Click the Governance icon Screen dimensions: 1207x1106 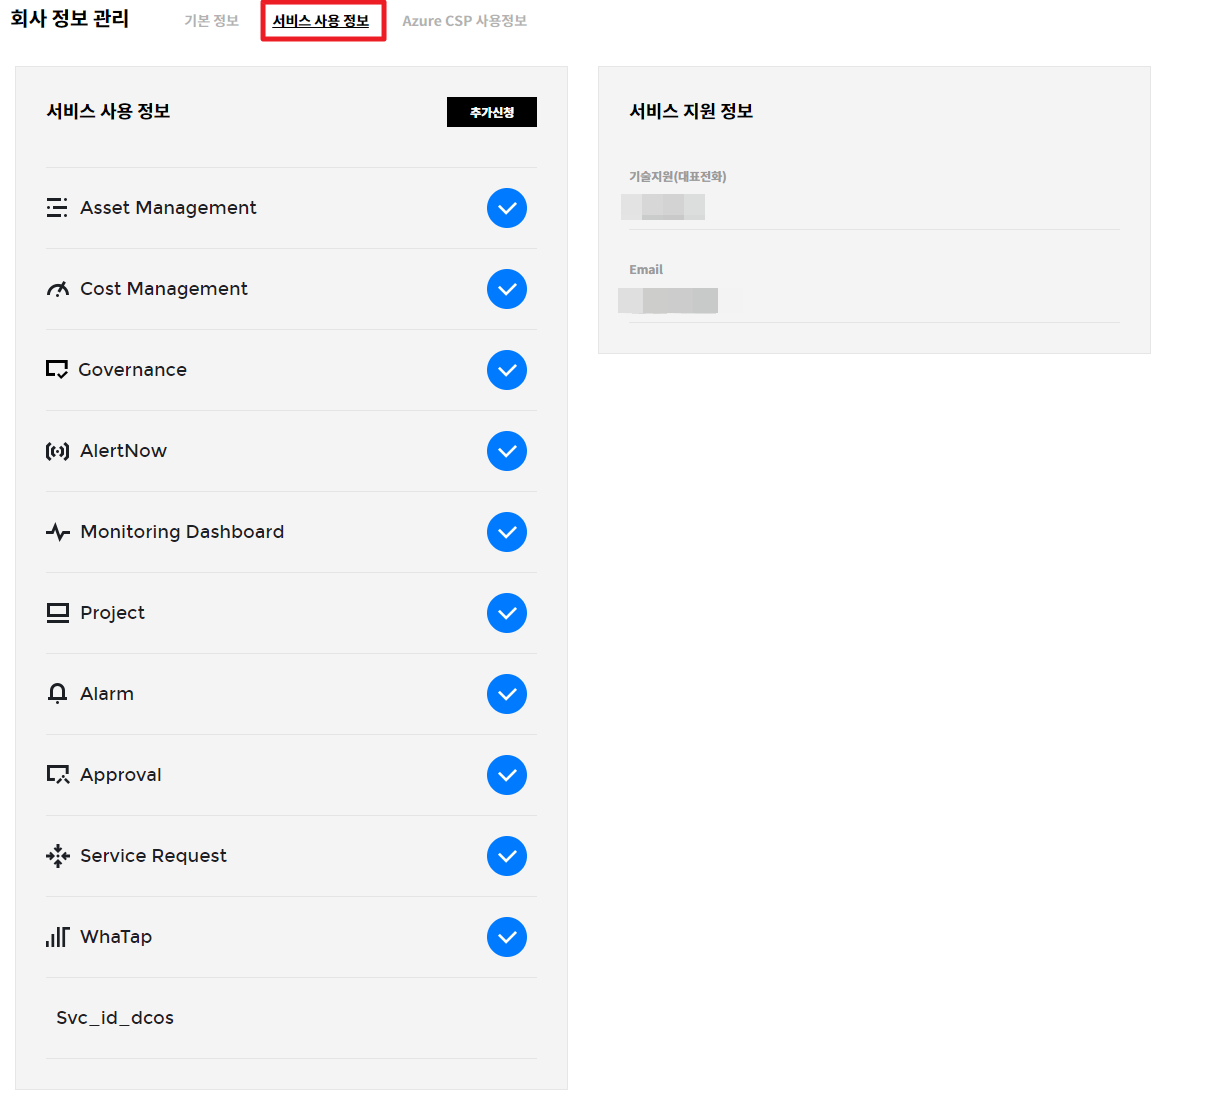[x=57, y=370]
